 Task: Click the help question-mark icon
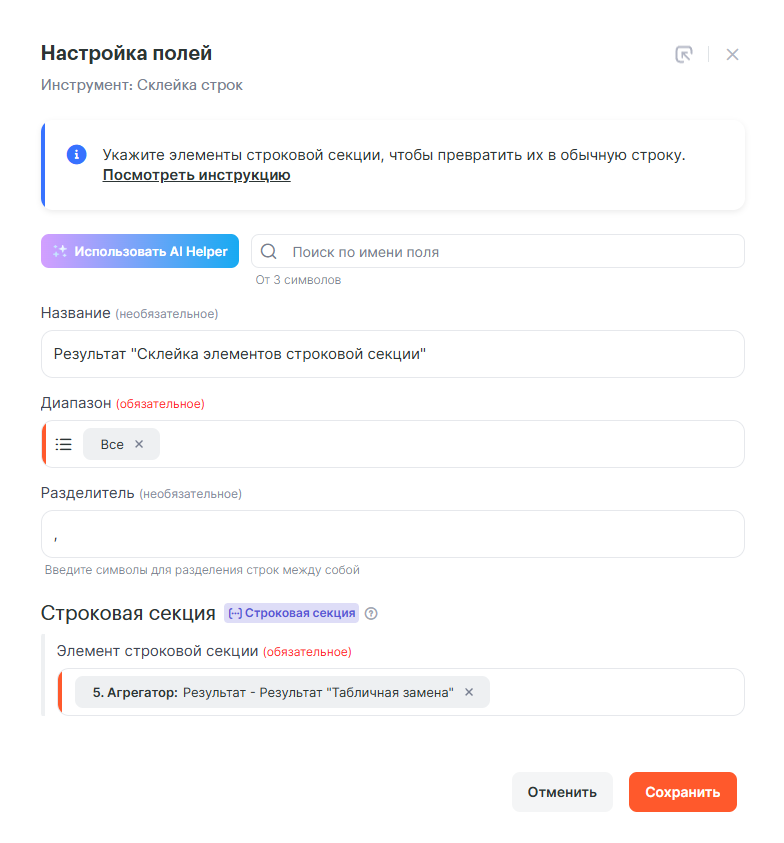click(x=371, y=614)
